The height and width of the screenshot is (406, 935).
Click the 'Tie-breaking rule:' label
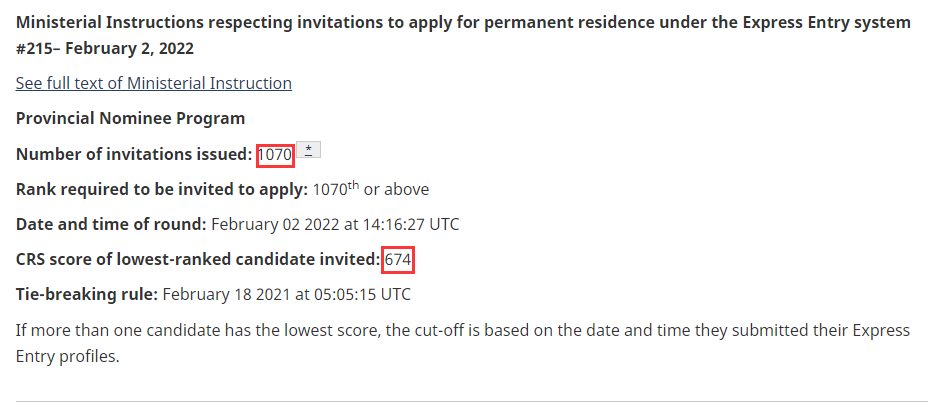click(x=86, y=295)
